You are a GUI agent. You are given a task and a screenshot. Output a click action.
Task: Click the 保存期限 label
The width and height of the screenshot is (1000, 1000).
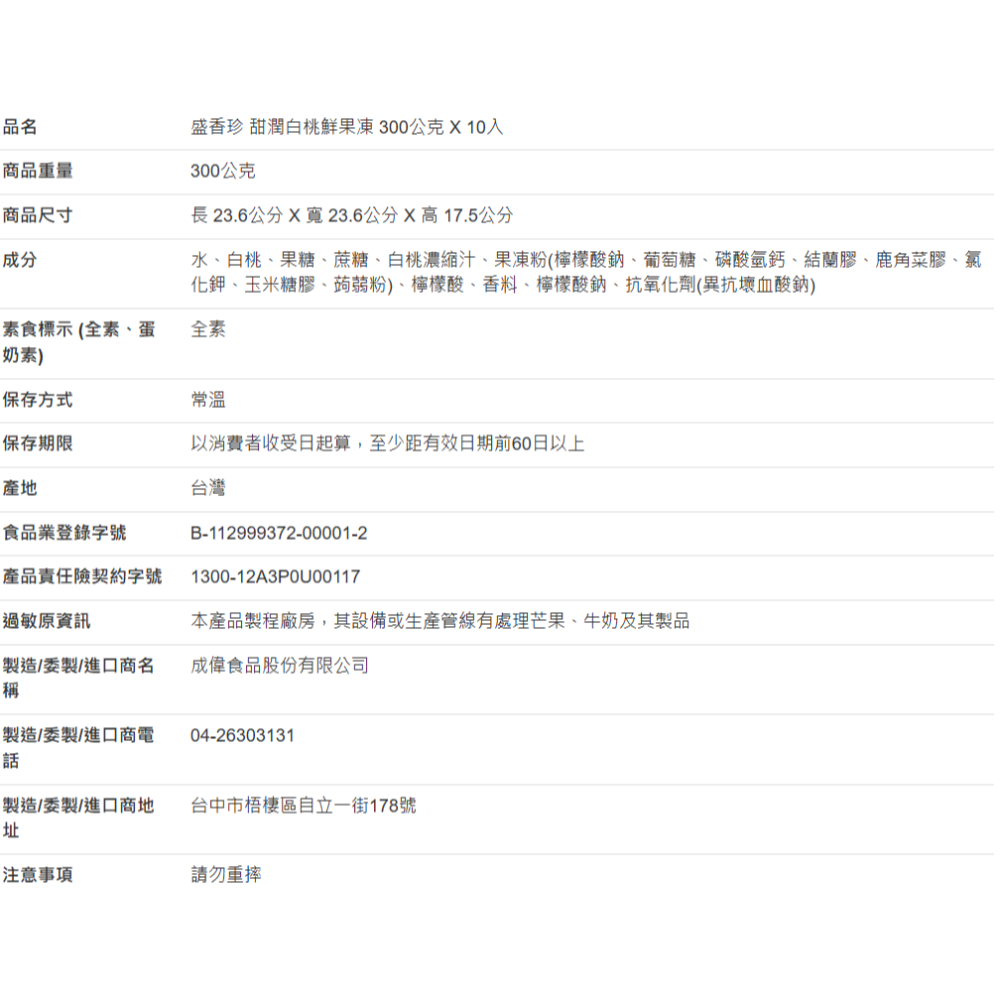tap(38, 443)
